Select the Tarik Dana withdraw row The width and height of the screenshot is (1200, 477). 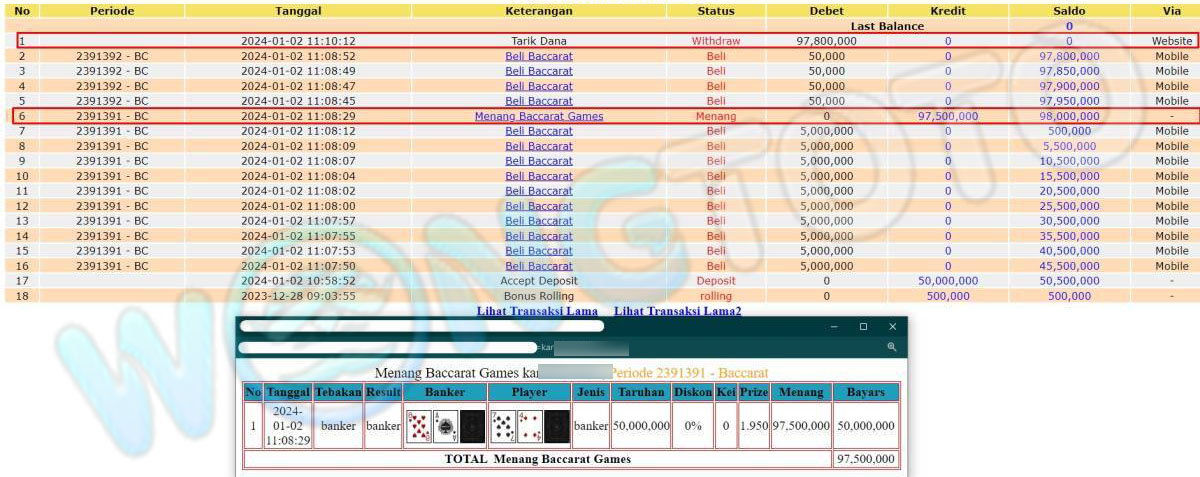tap(539, 41)
